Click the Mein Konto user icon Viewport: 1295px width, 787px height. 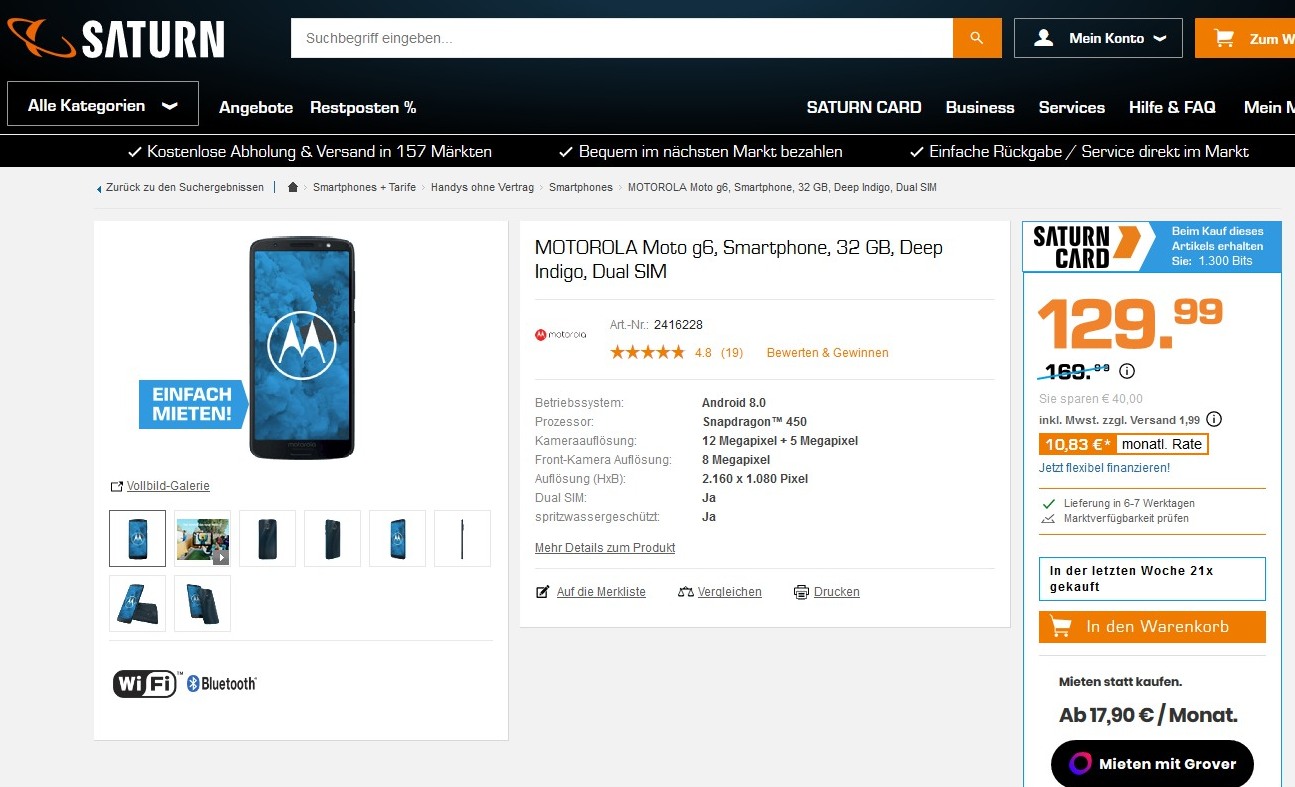pos(1044,38)
